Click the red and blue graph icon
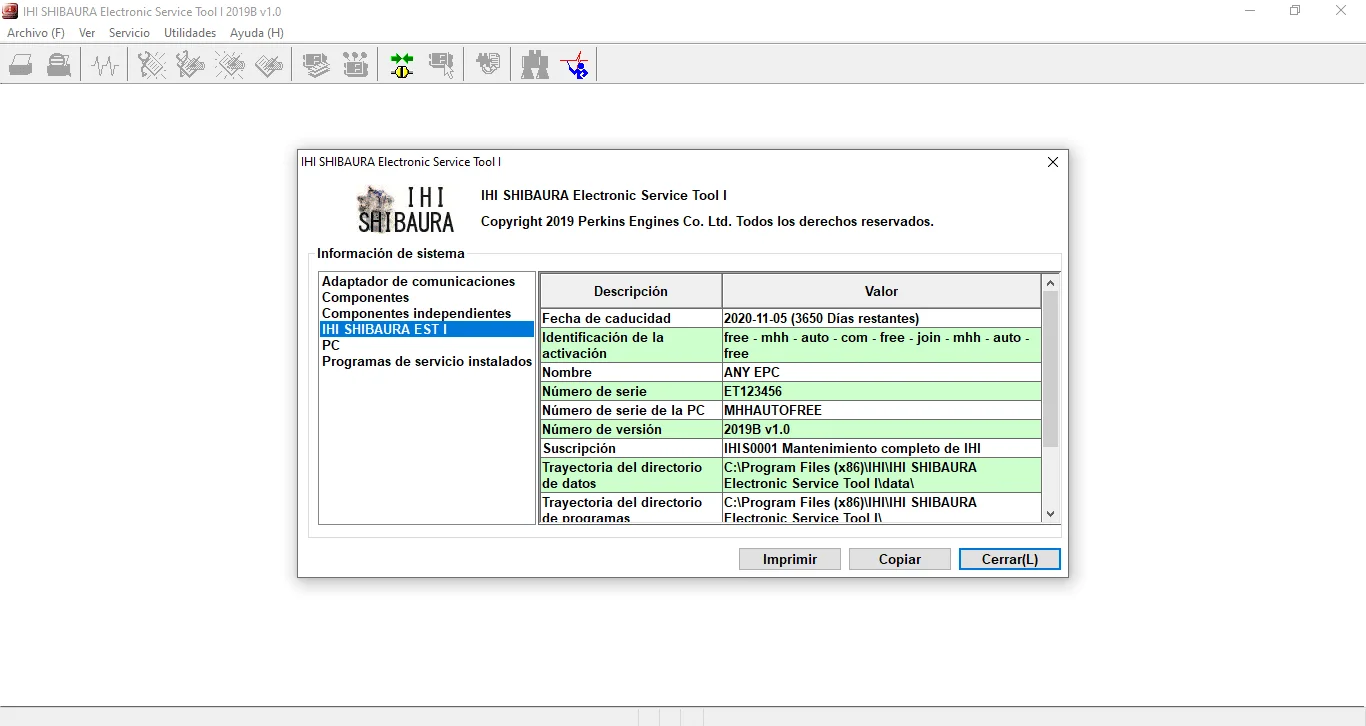 tap(575, 66)
